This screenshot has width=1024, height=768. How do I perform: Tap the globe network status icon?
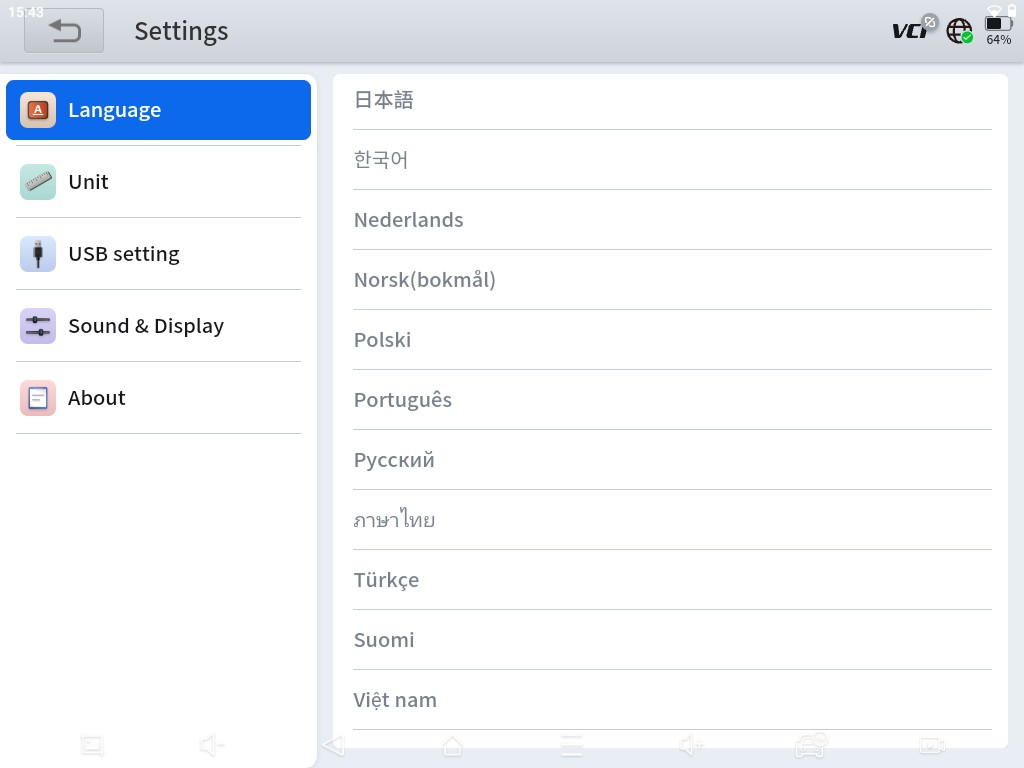tap(959, 30)
